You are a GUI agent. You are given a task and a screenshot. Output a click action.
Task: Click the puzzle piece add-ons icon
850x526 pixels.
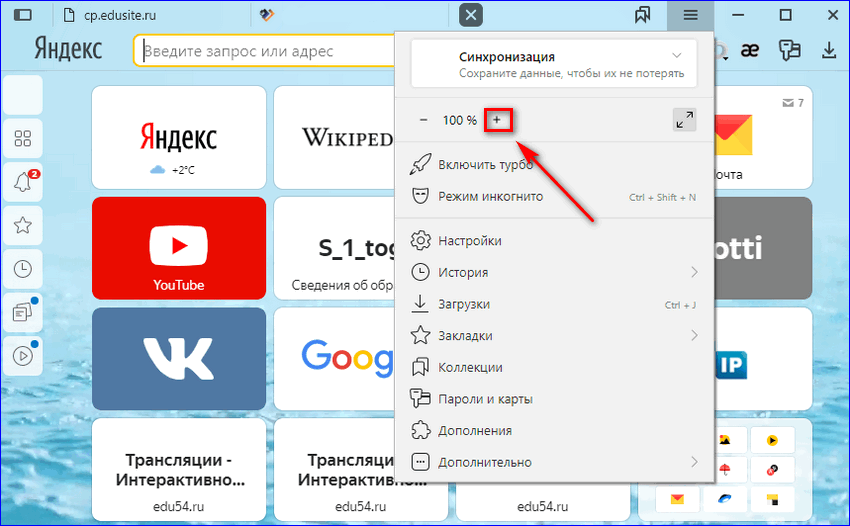421,430
